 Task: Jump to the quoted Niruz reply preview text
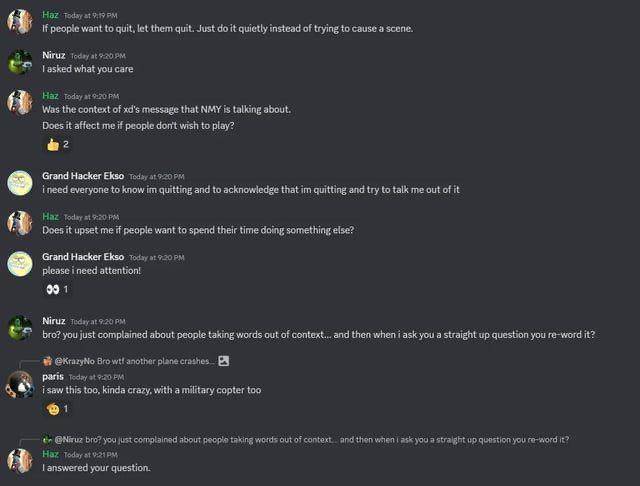(327, 439)
